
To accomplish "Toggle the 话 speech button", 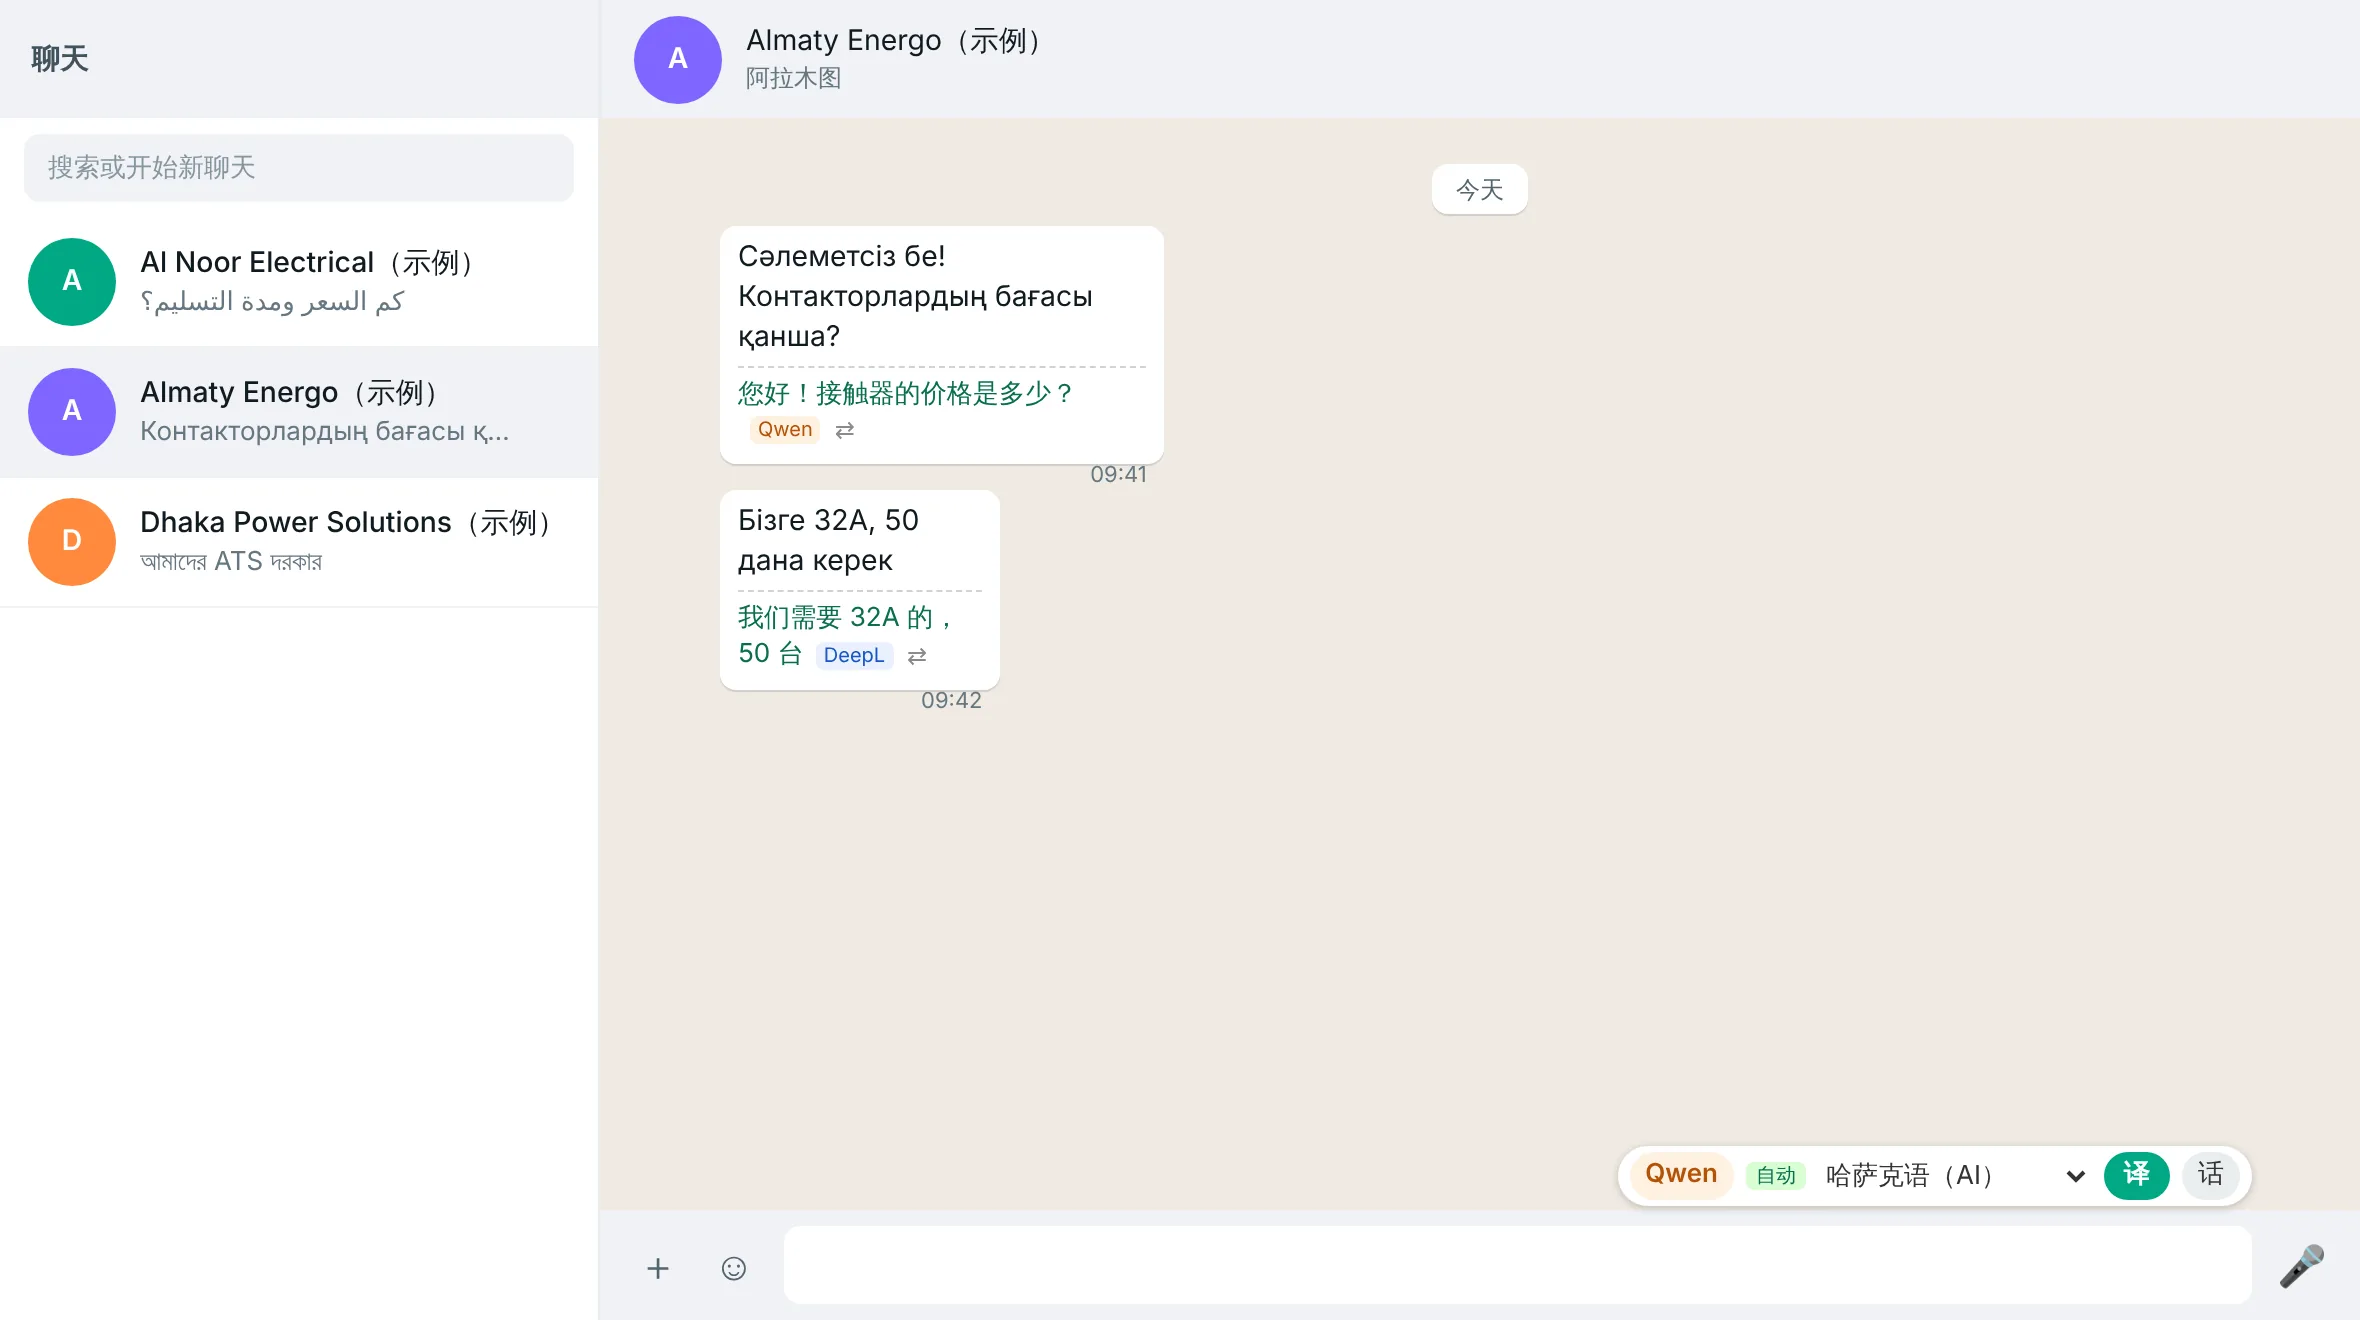I will pos(2211,1174).
